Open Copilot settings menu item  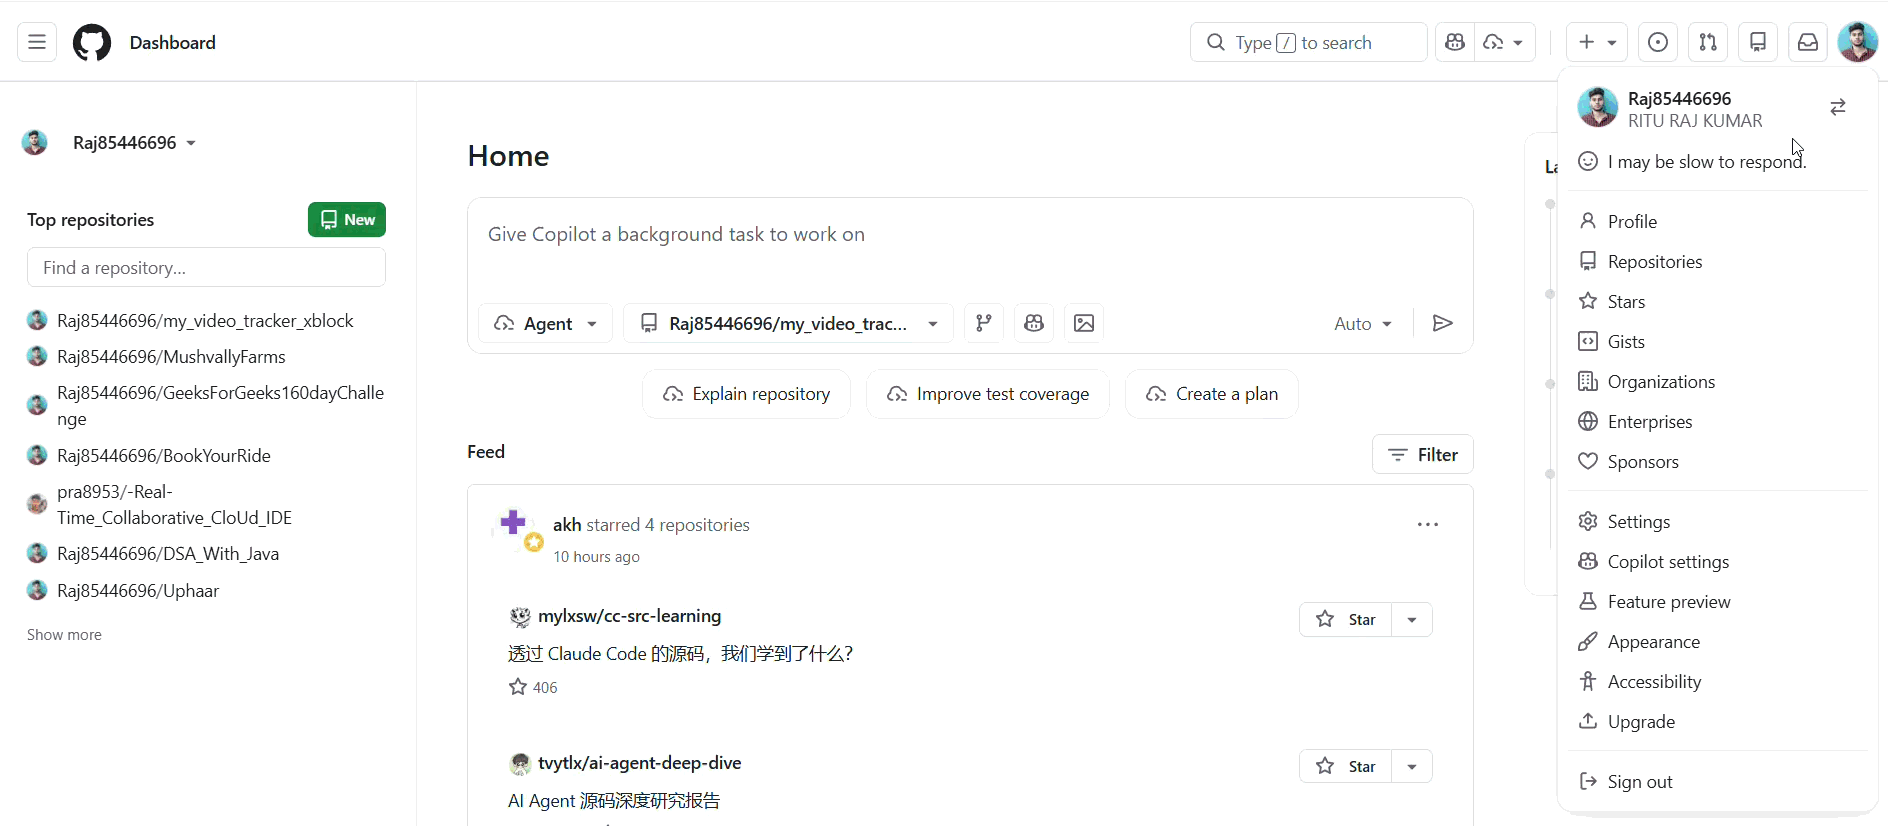1717,561
